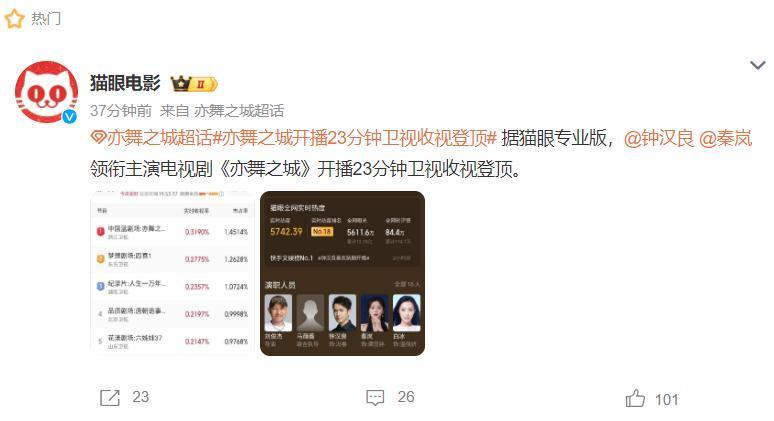The height and width of the screenshot is (421, 774).
Task: Open the 亦舞之城超话 source link
Action: (239, 111)
